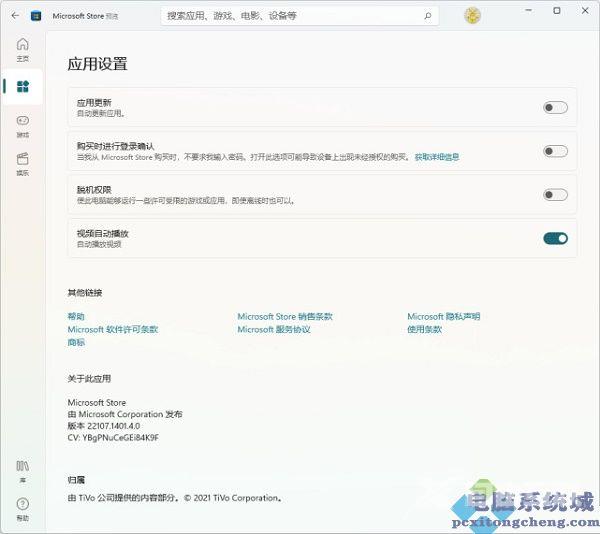Viewport: 600px width, 534px height.
Task: Open the Microsoft 隐私声明 link
Action: (443, 316)
